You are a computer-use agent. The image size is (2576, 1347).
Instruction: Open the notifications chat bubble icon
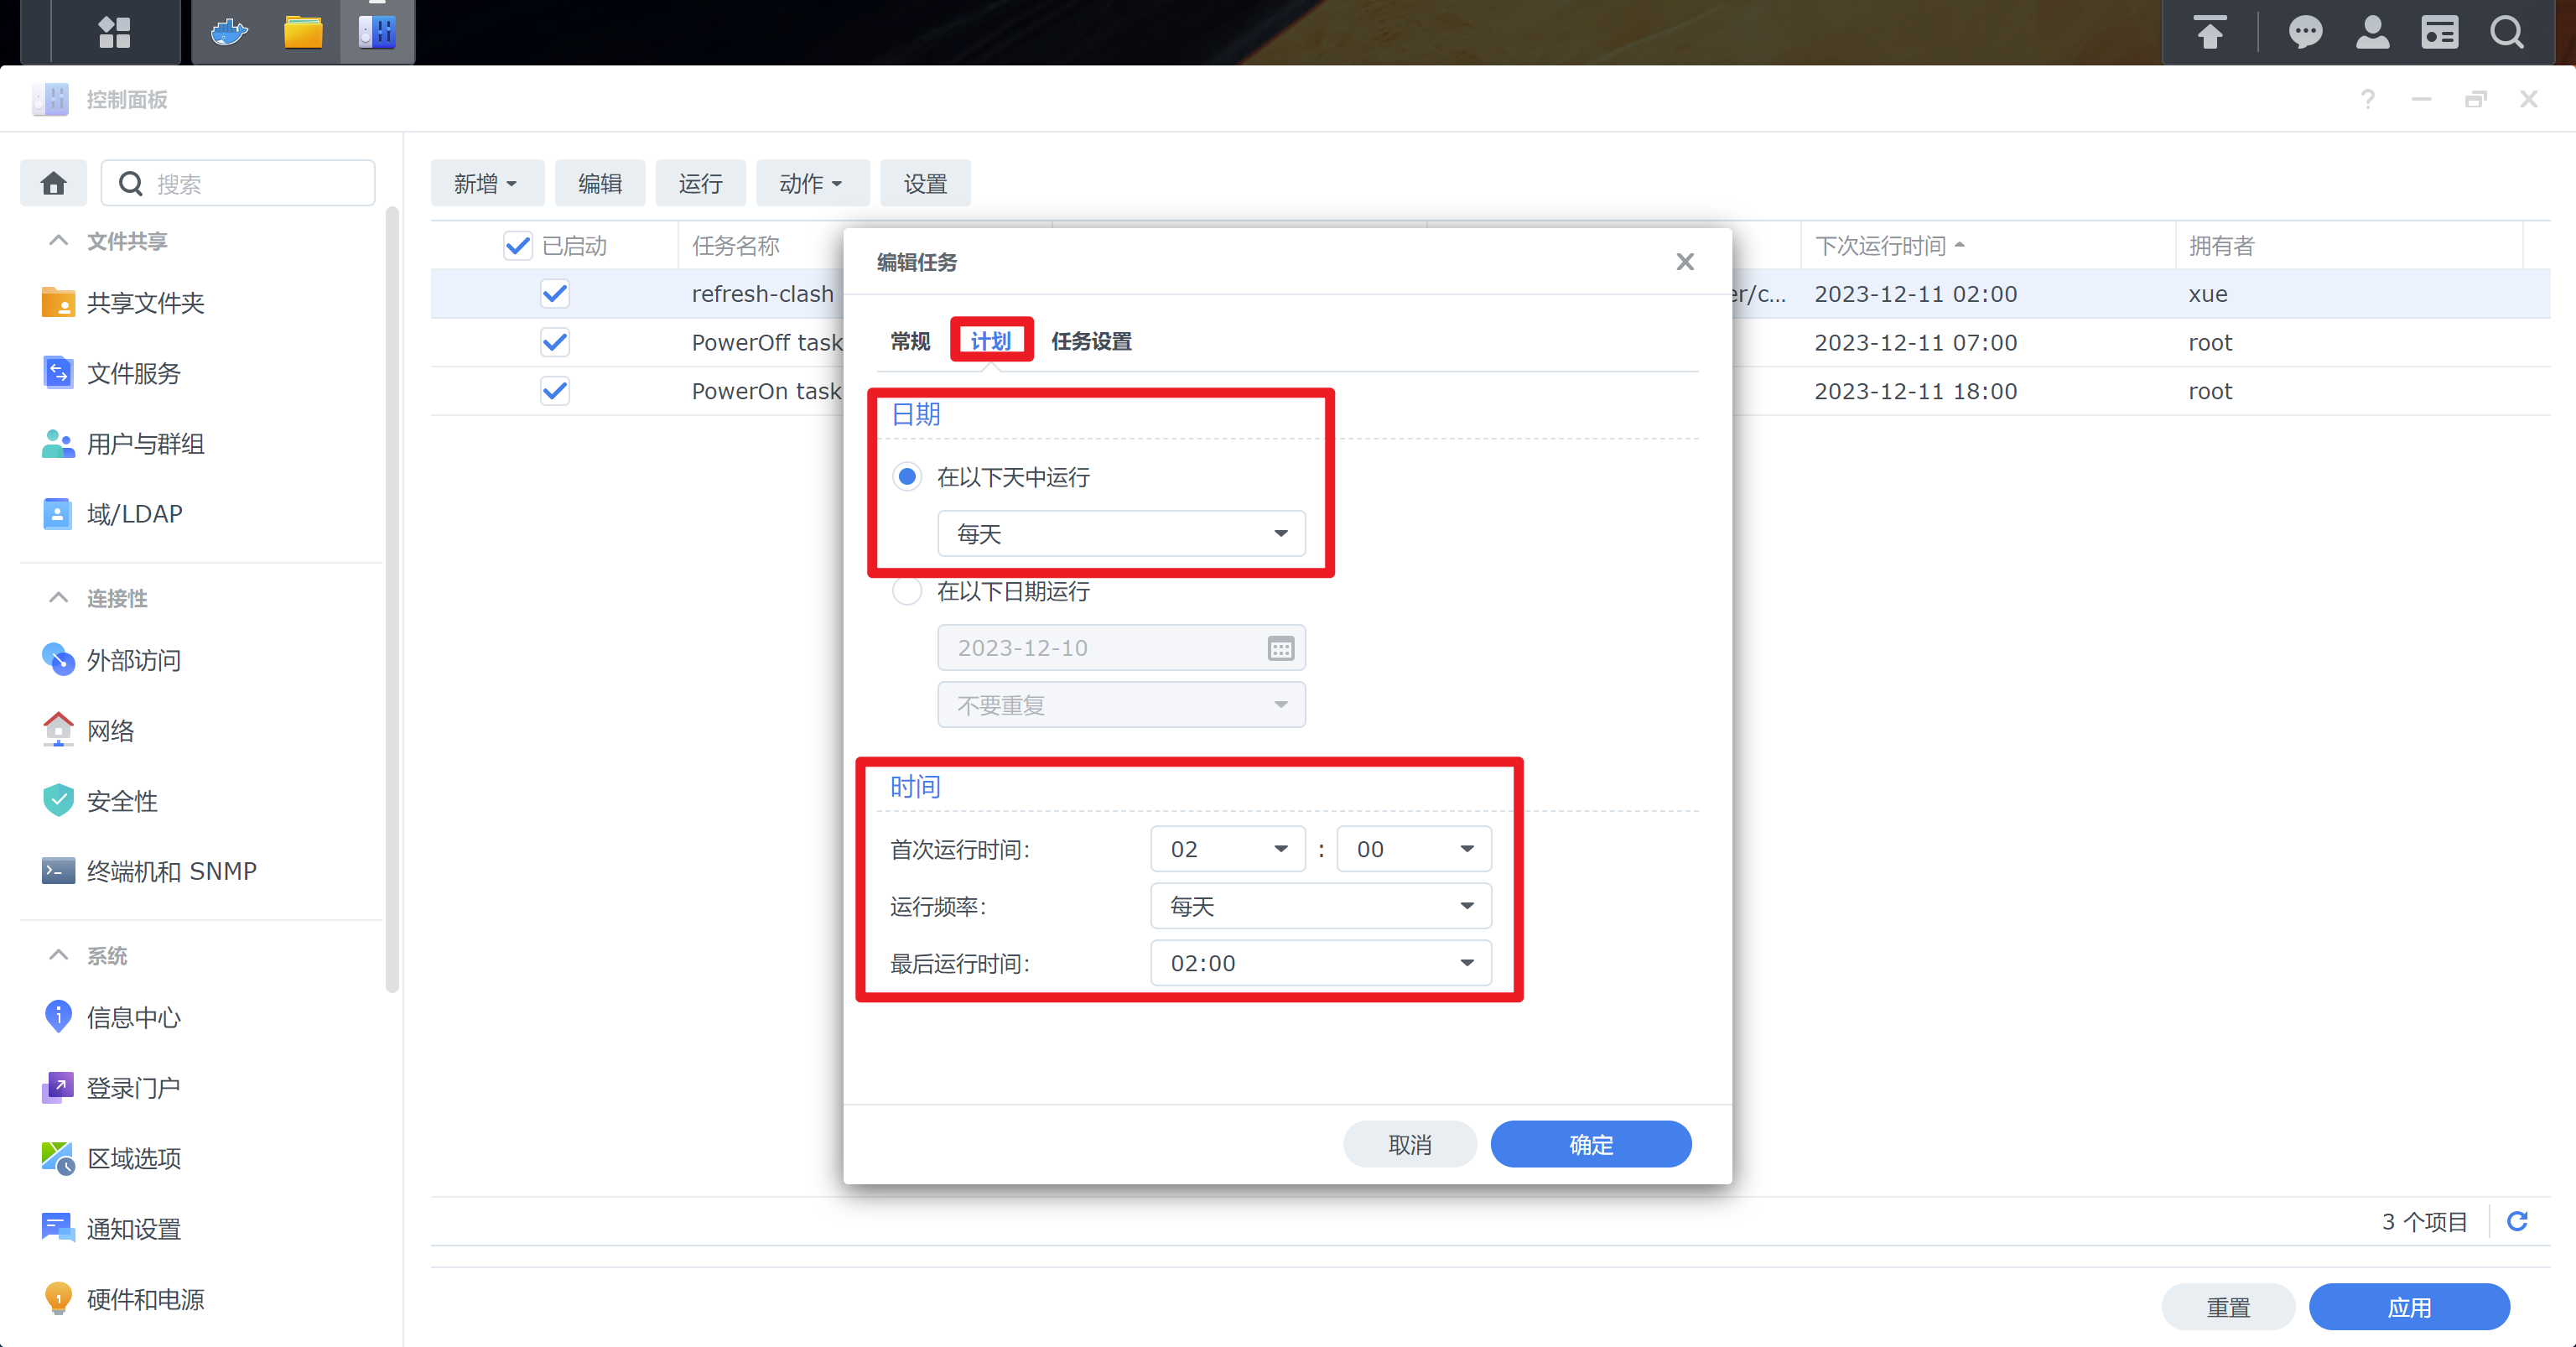(2306, 32)
